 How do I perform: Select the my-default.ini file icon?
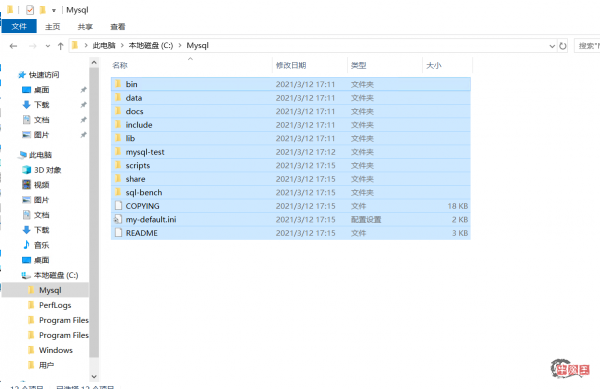pos(118,219)
